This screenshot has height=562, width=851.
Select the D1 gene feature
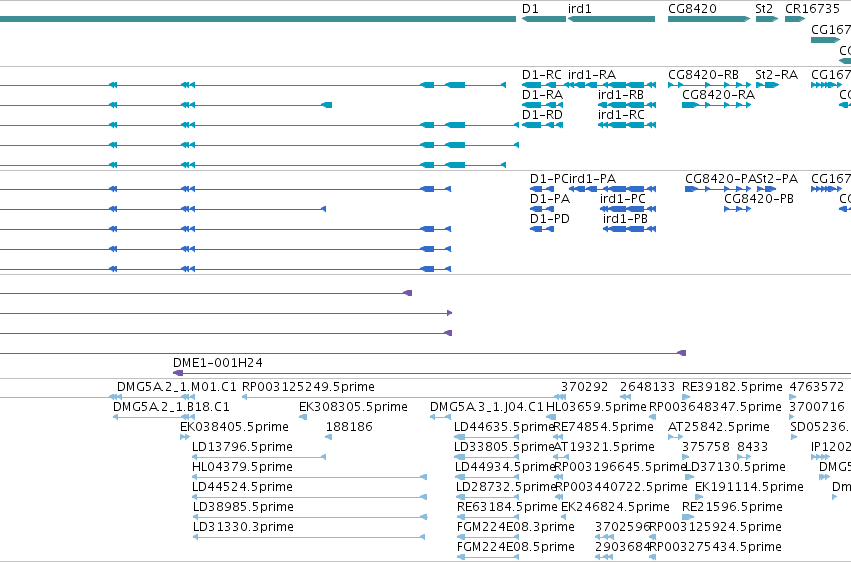544,19
